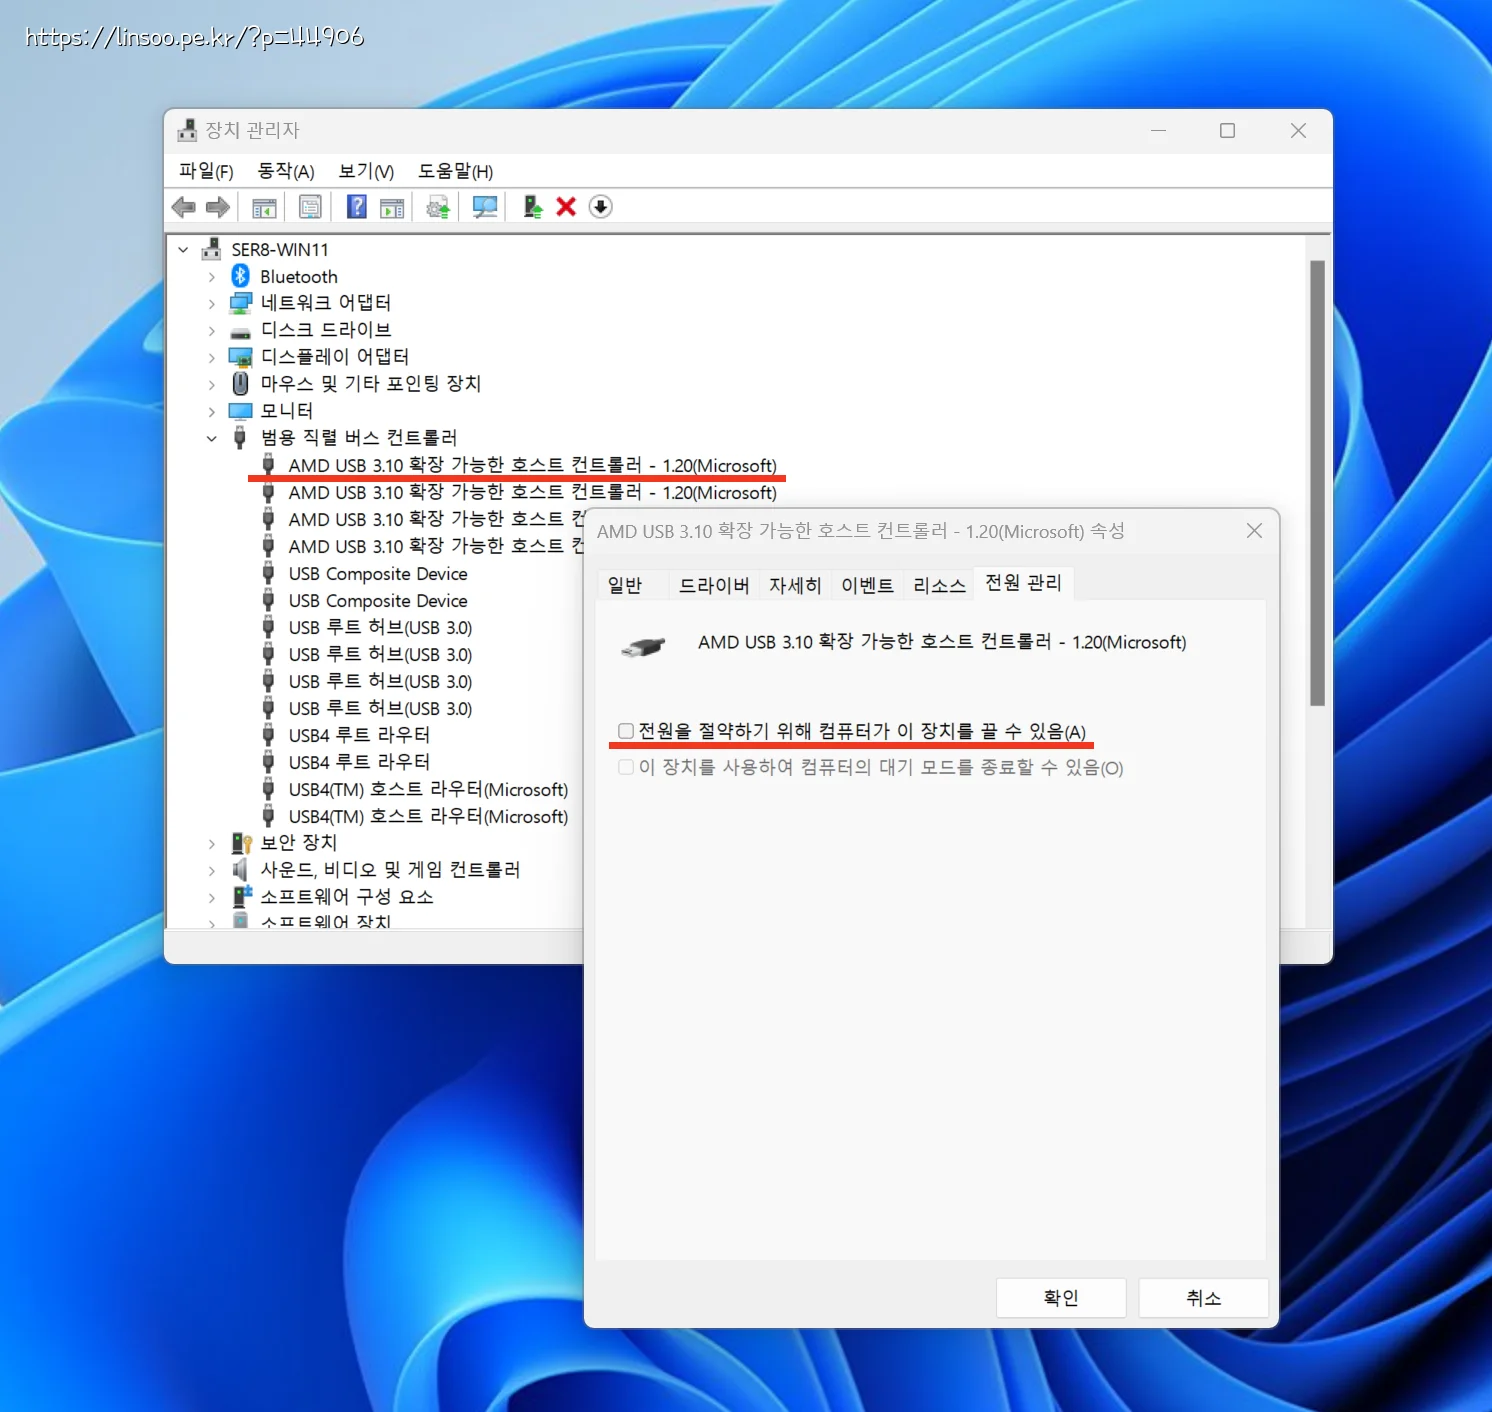Viewport: 1492px width, 1412px height.
Task: Toggle the show/hide action pane toolbar icon
Action: pyautogui.click(x=392, y=207)
